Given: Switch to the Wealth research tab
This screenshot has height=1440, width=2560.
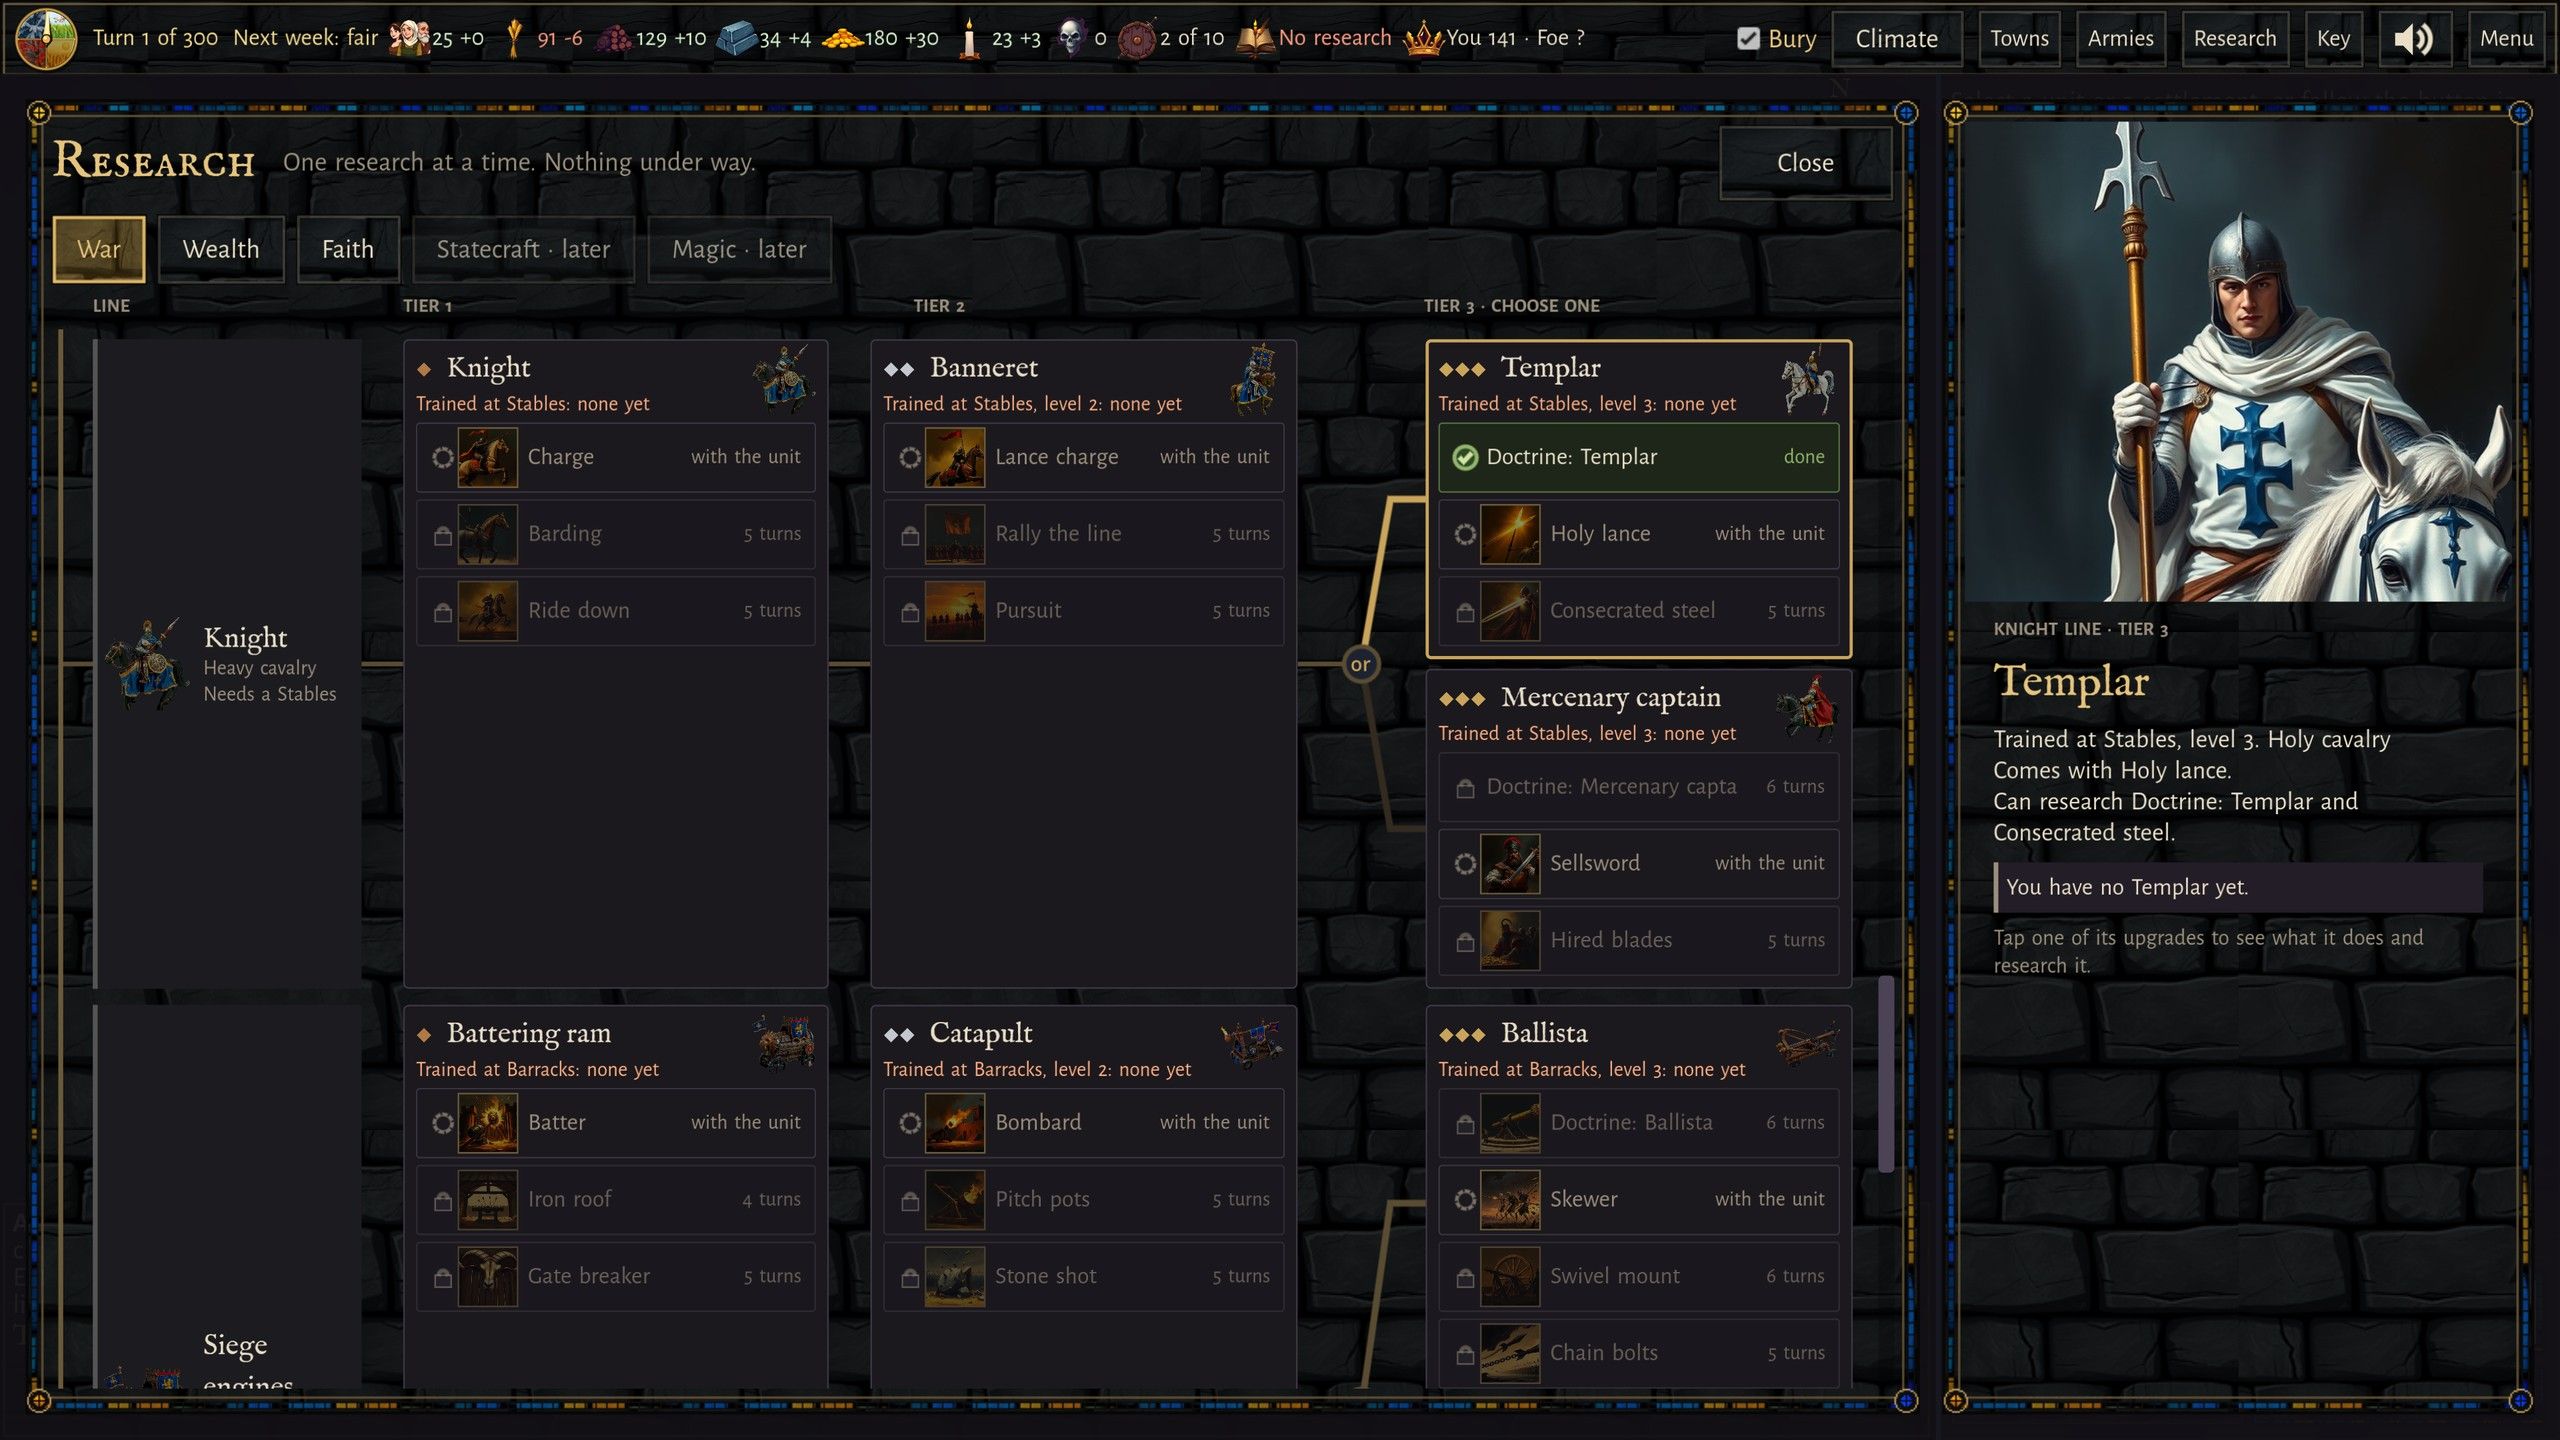Looking at the screenshot, I should pyautogui.click(x=220, y=249).
